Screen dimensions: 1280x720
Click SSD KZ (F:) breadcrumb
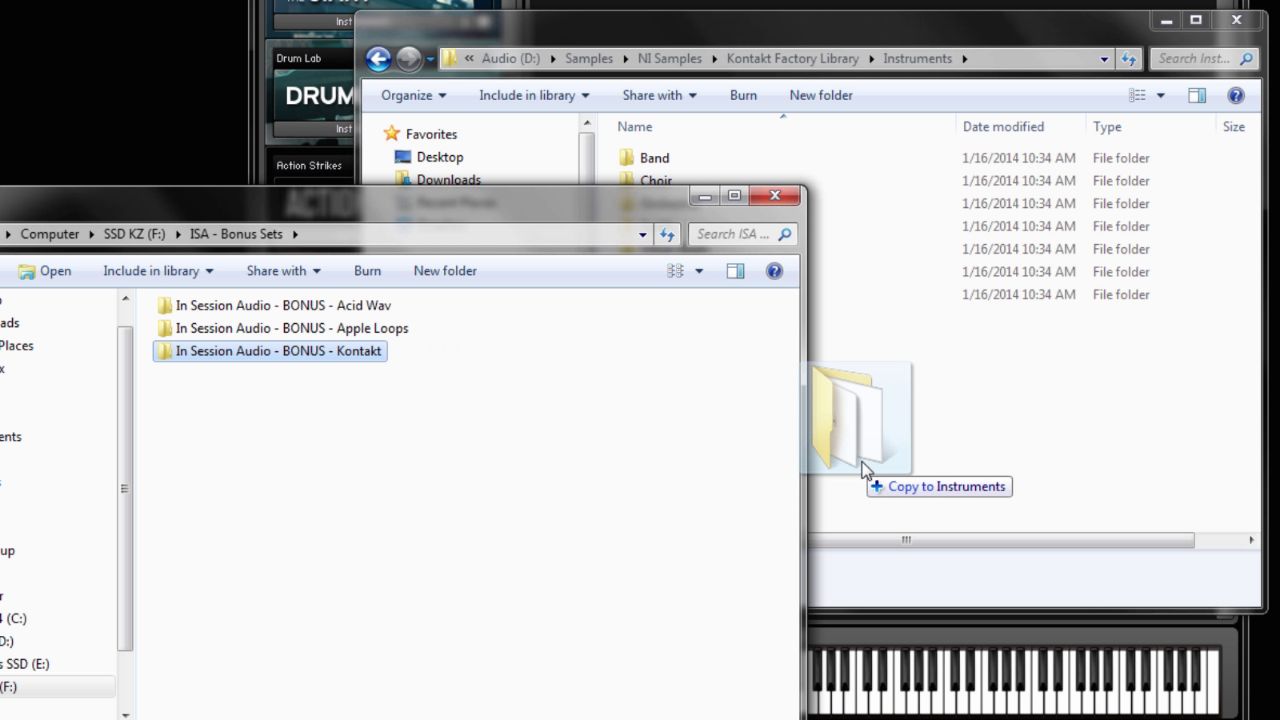134,234
